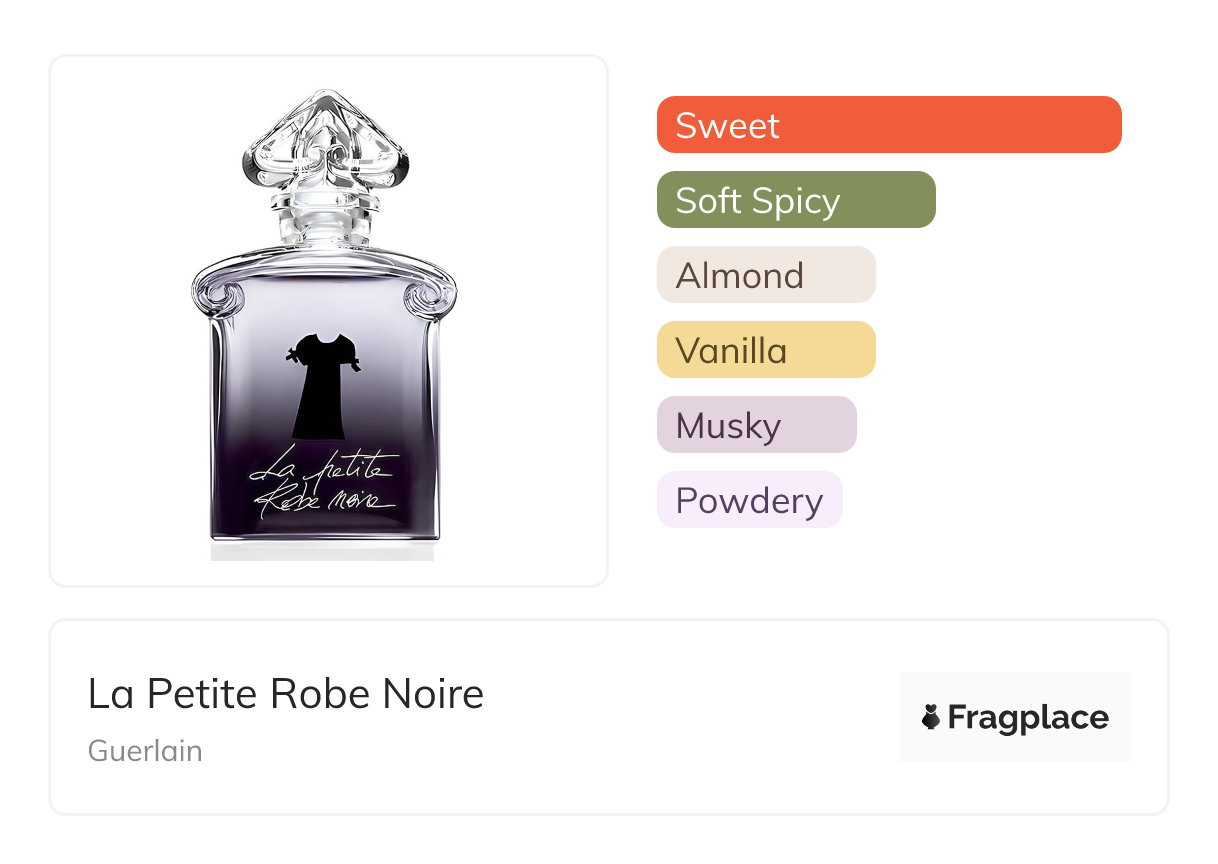
Task: Click the clear glass bottle neck
Action: click(324, 228)
